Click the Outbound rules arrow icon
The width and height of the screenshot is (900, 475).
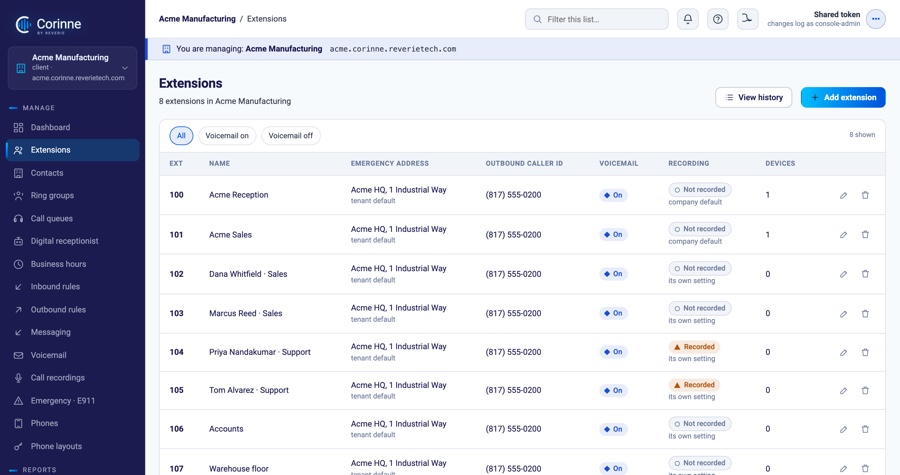(18, 310)
